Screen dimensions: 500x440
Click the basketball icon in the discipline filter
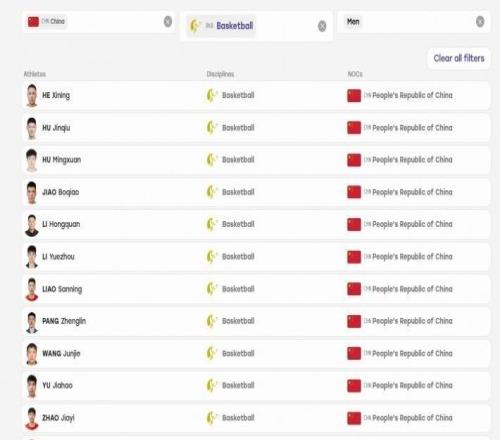pyautogui.click(x=195, y=26)
